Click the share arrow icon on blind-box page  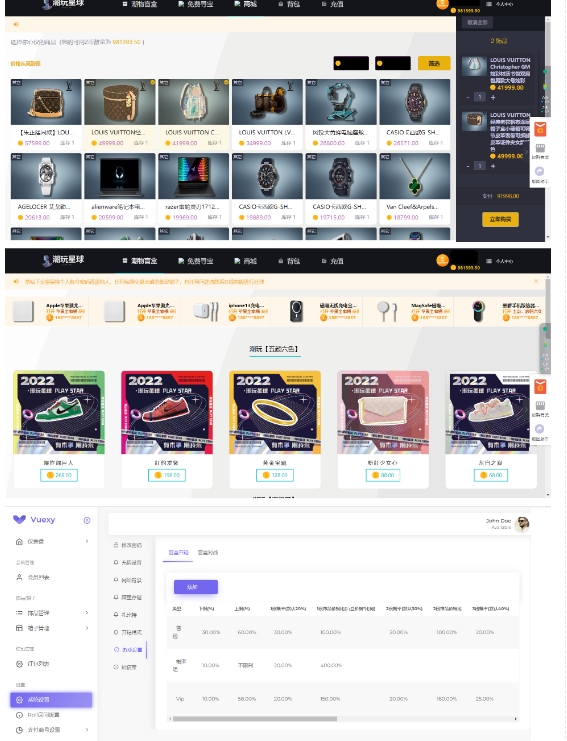[x=540, y=429]
